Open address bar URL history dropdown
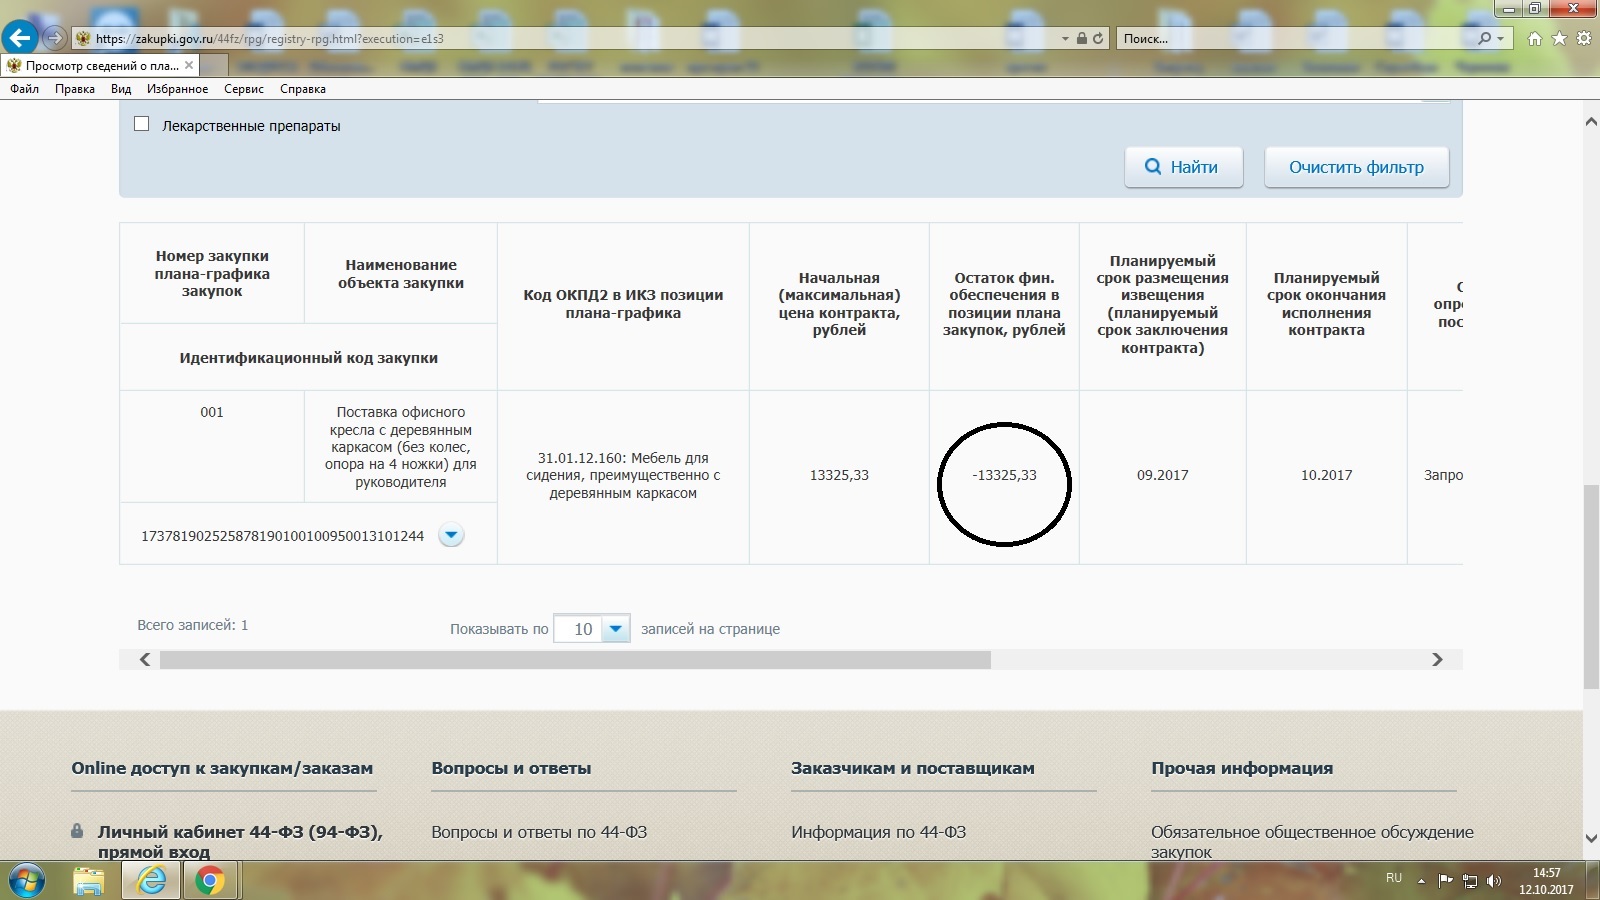This screenshot has height=900, width=1600. tap(1065, 39)
